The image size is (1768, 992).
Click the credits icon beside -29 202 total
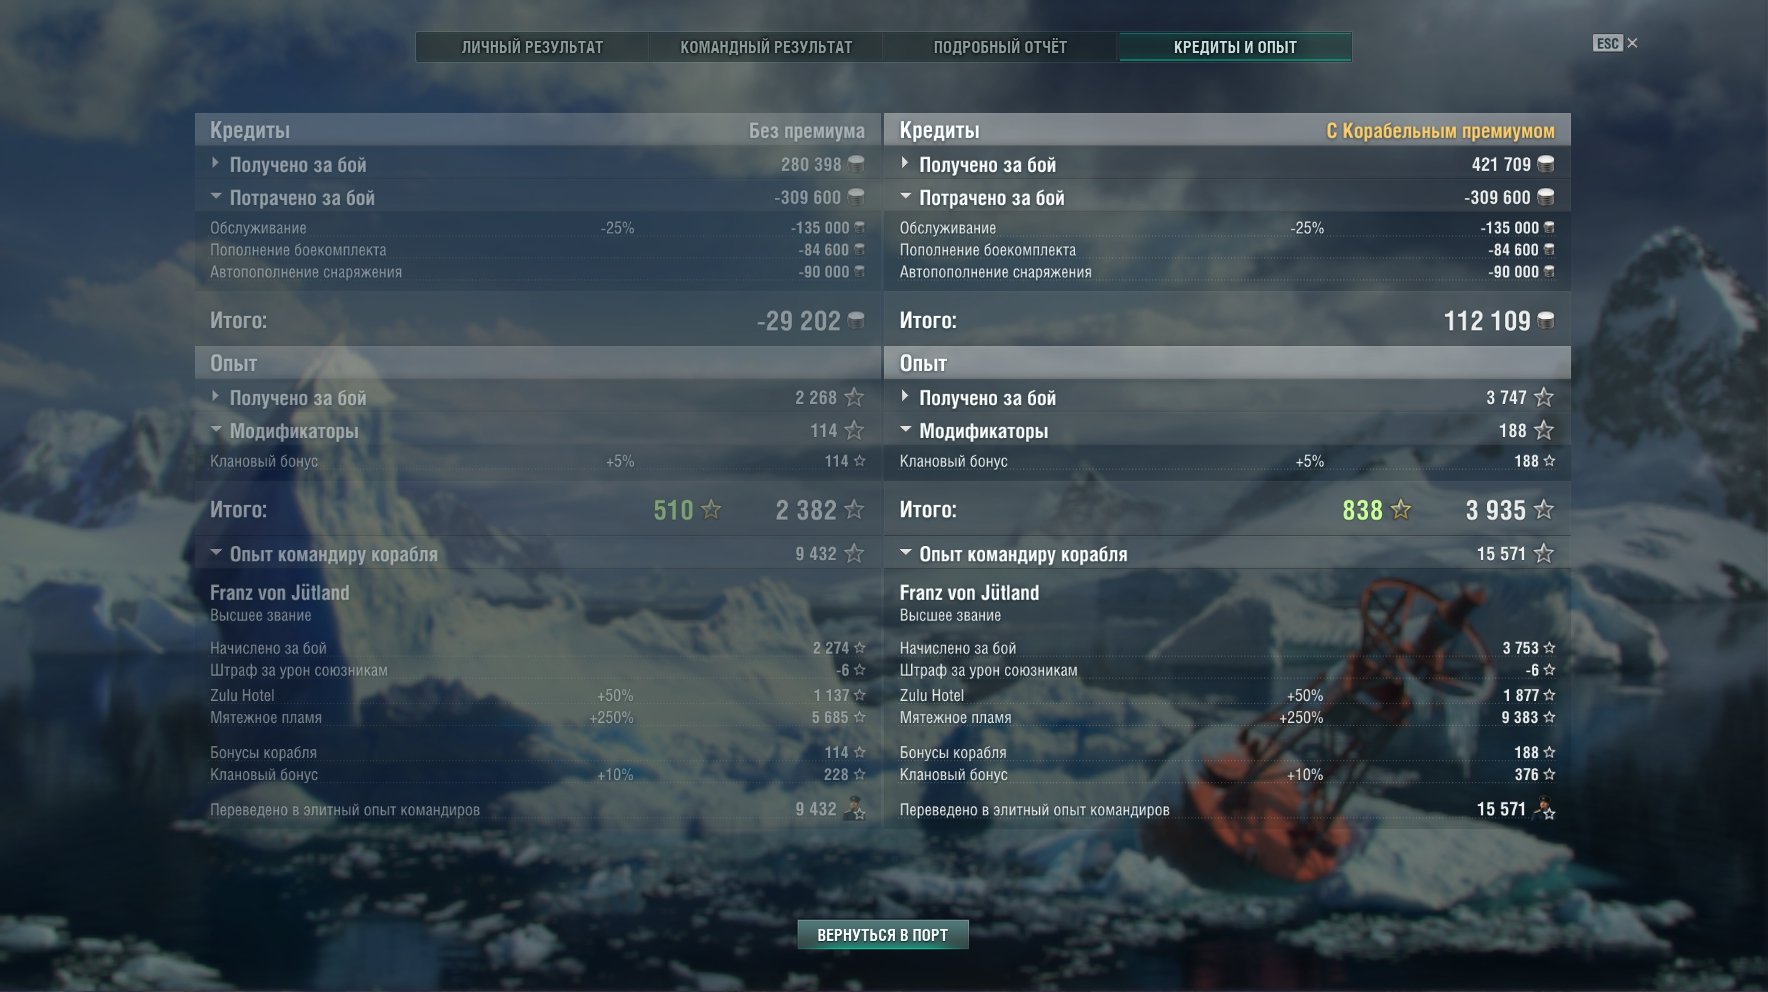(856, 321)
